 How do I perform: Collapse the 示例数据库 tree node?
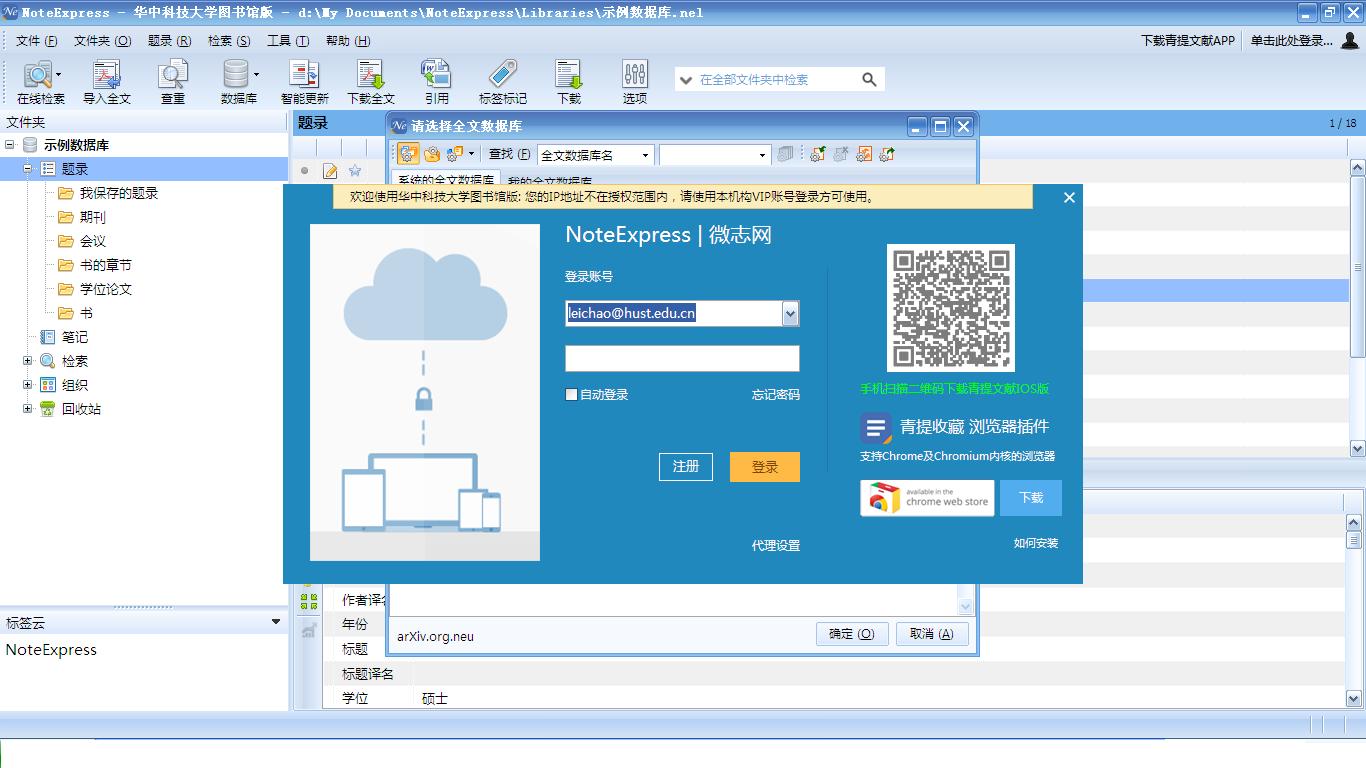[10, 145]
